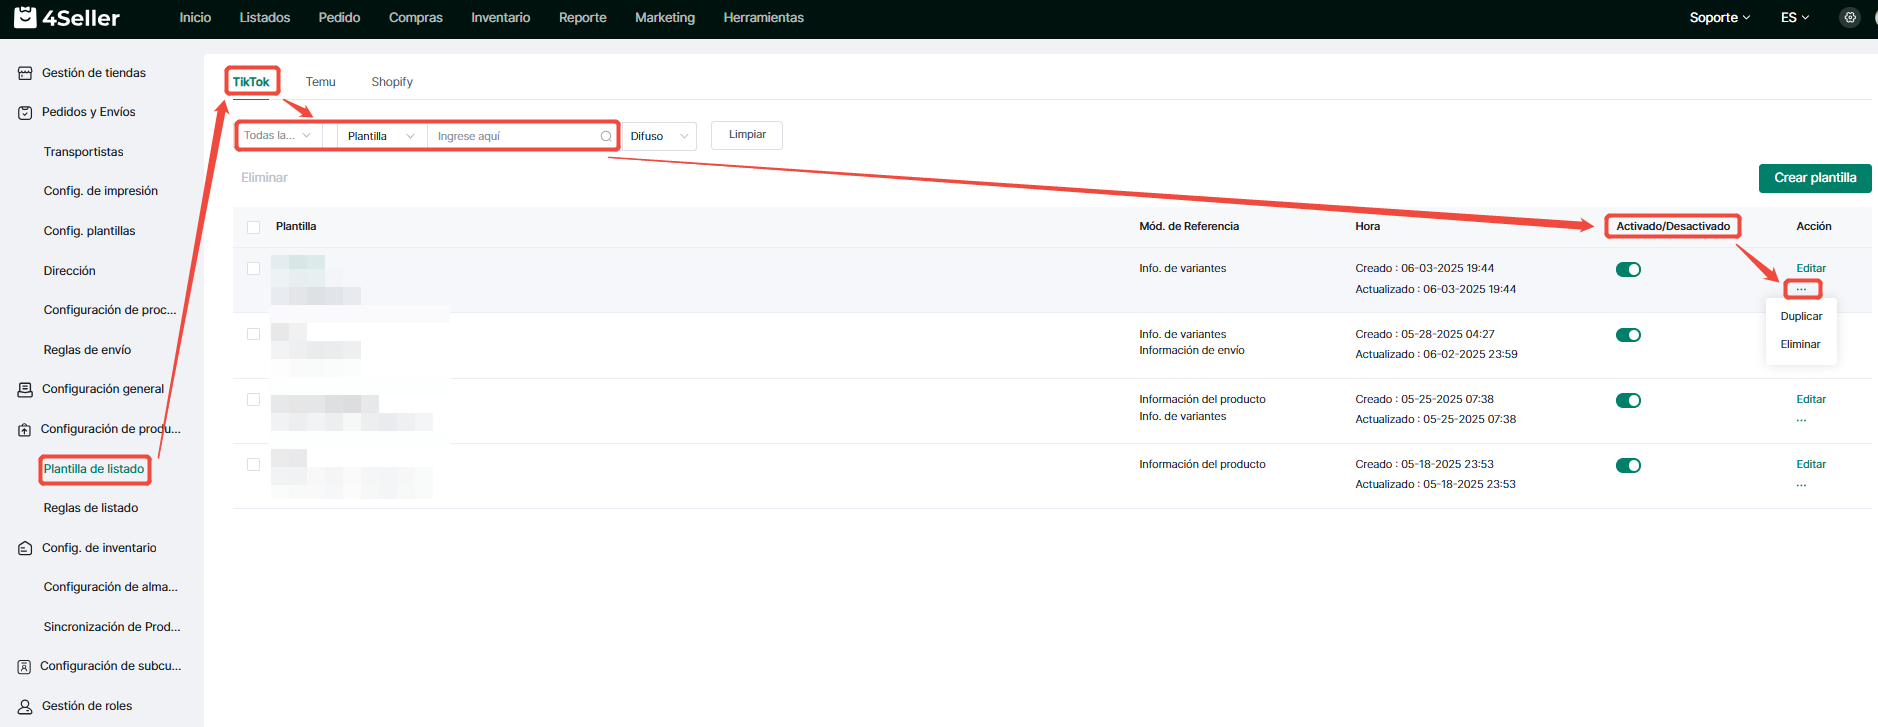Viewport: 1878px width, 727px height.
Task: Click the 4Seller logo
Action: (66, 17)
